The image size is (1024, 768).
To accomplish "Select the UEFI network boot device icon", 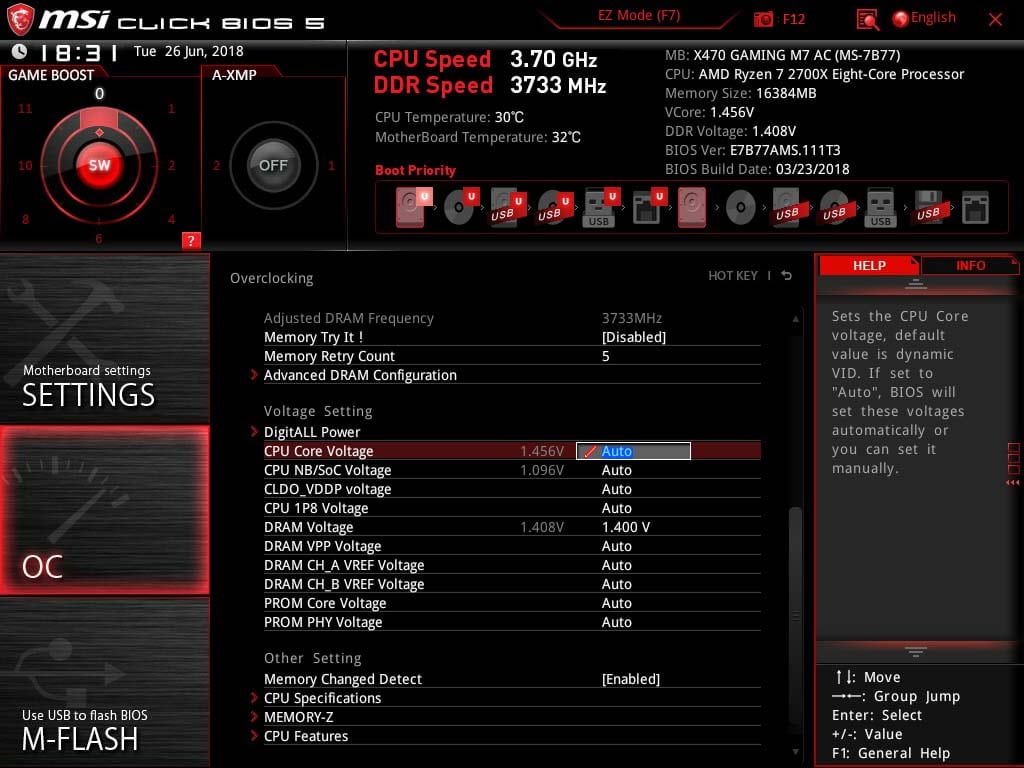I will tap(648, 208).
